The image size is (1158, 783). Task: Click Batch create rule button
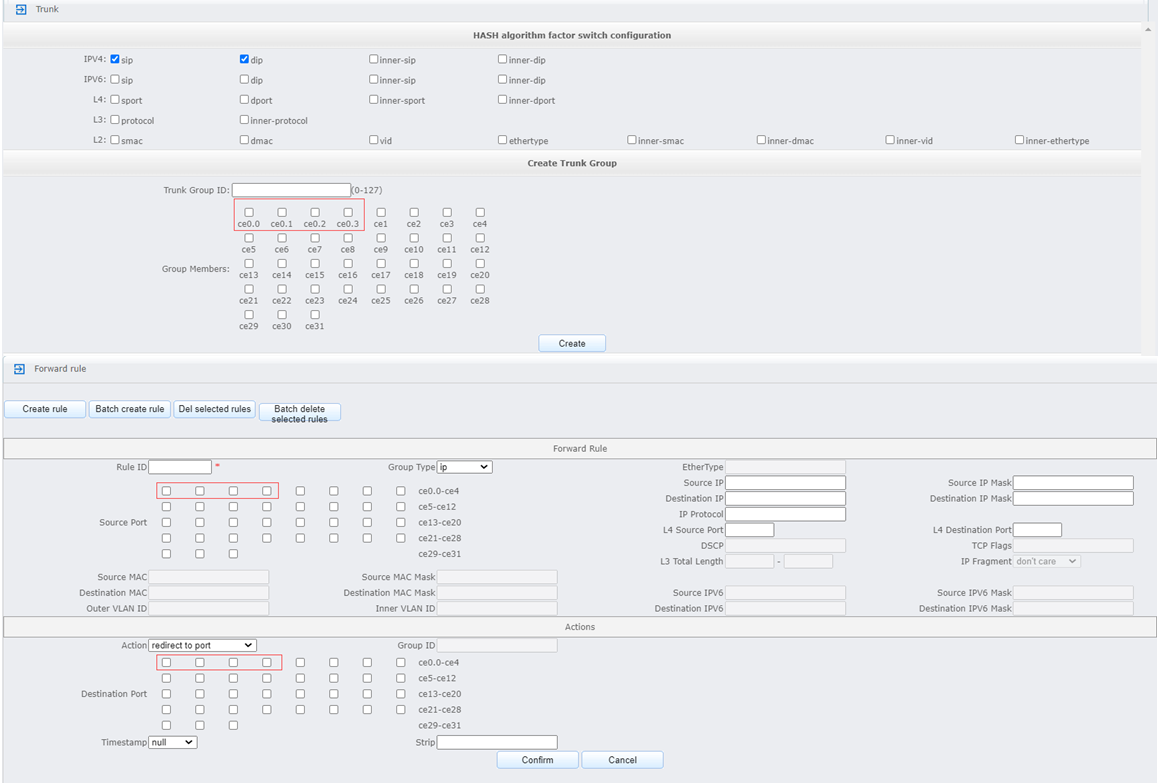click(x=129, y=409)
